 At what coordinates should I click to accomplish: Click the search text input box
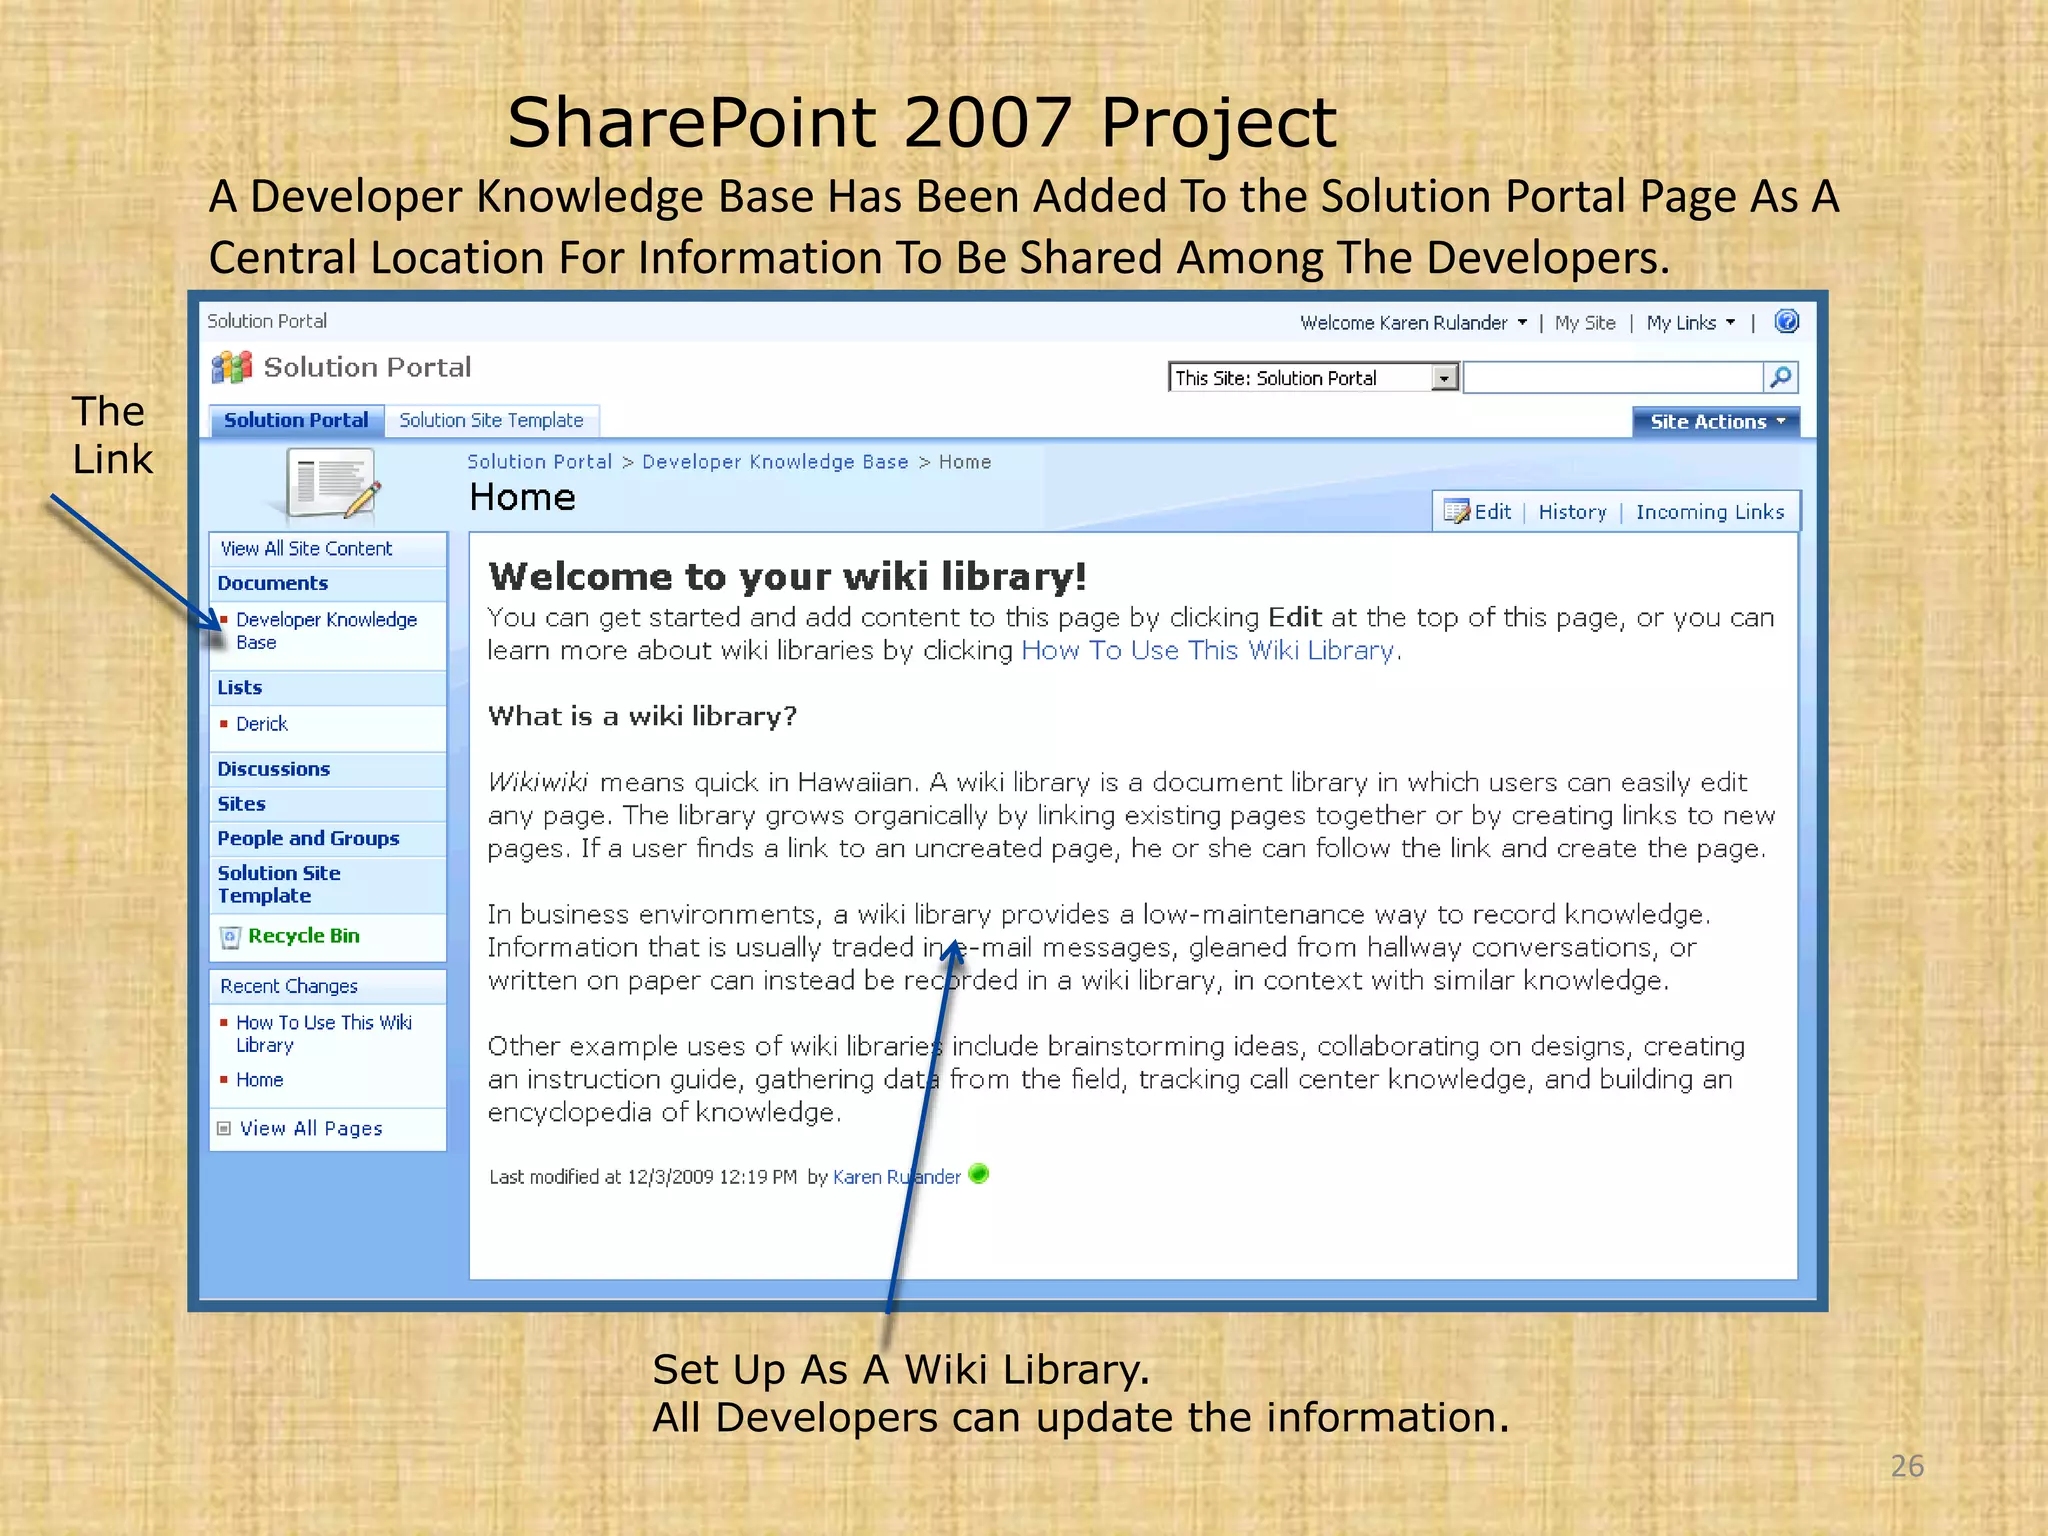coord(1614,377)
